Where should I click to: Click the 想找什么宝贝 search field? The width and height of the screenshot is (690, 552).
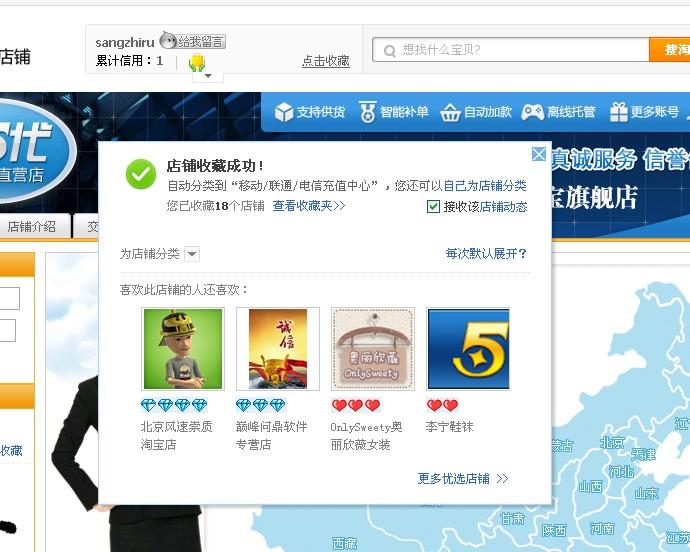tap(511, 50)
